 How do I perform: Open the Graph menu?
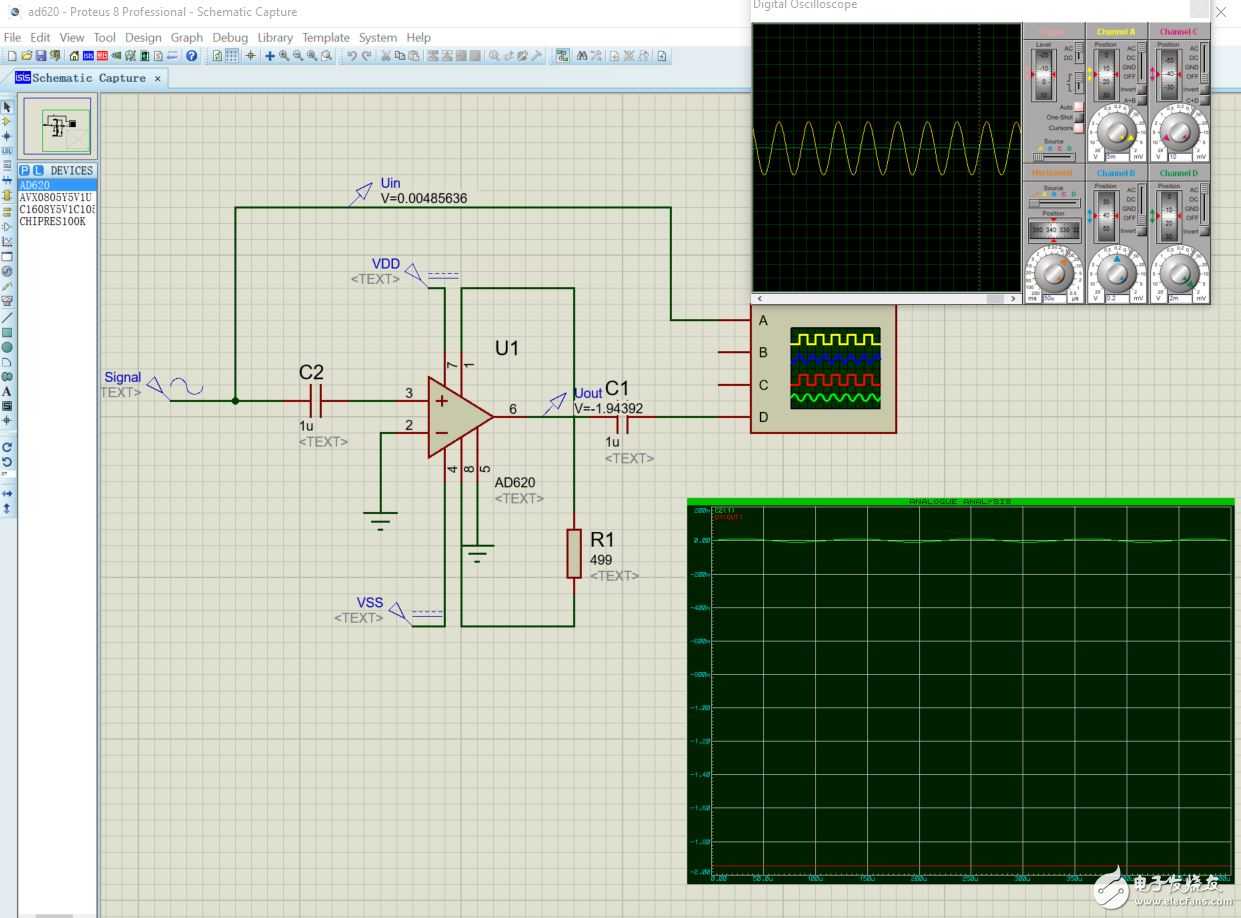(x=187, y=38)
